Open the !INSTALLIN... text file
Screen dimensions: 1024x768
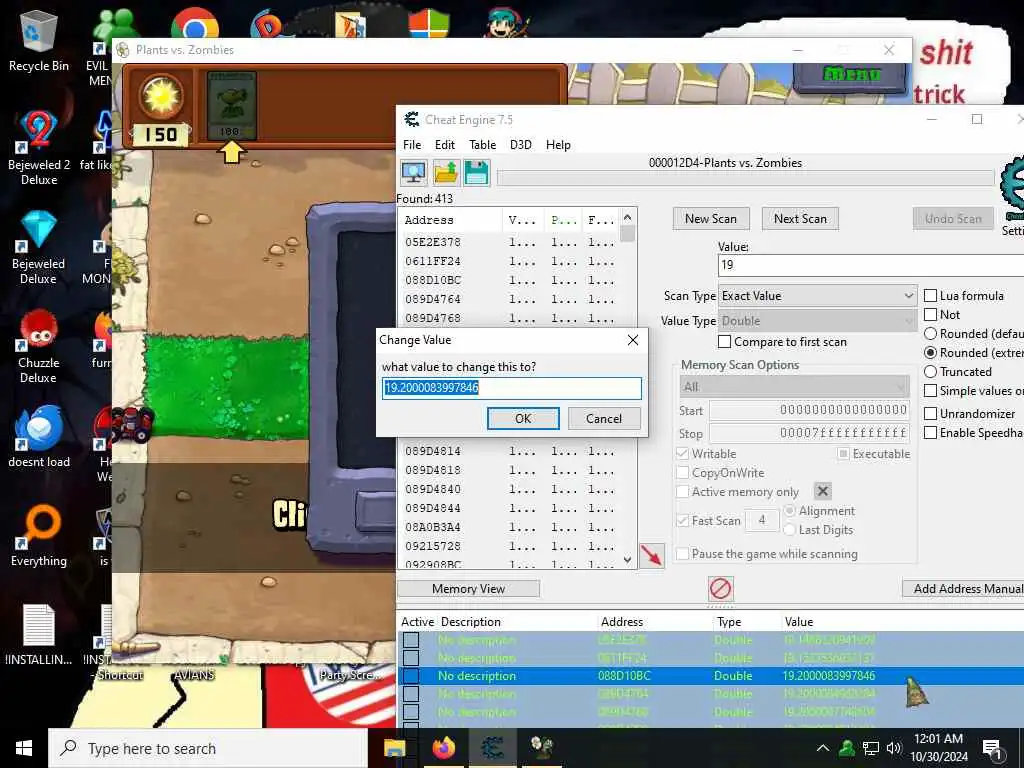(x=39, y=635)
